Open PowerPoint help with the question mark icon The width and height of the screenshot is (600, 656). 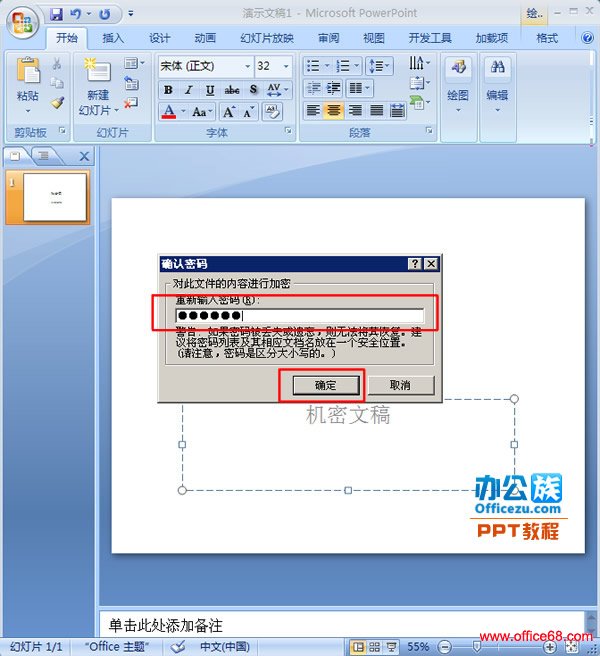pos(587,38)
